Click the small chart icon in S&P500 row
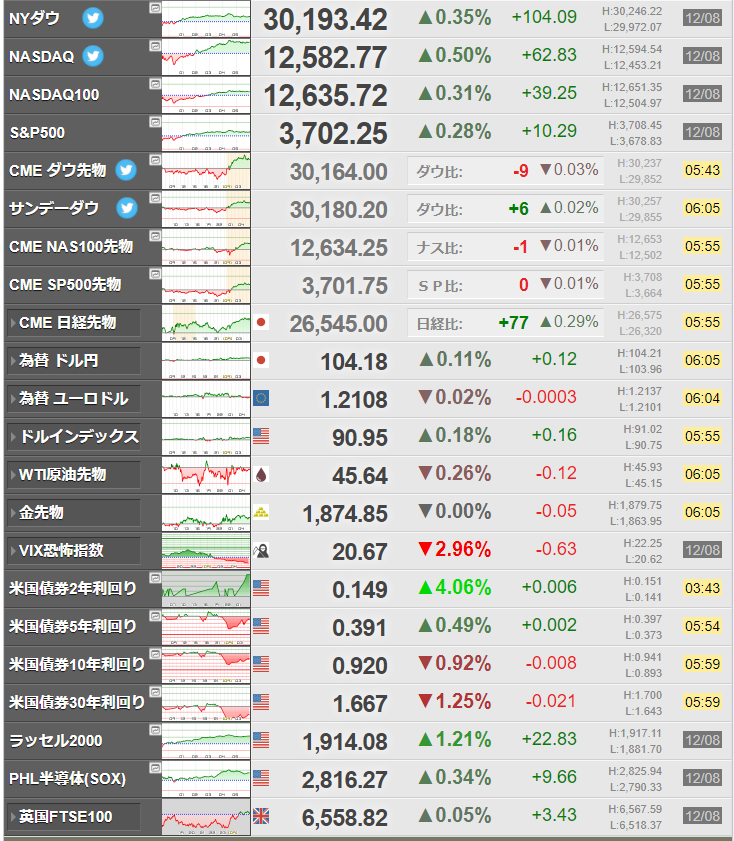734x841 pixels. point(155,122)
